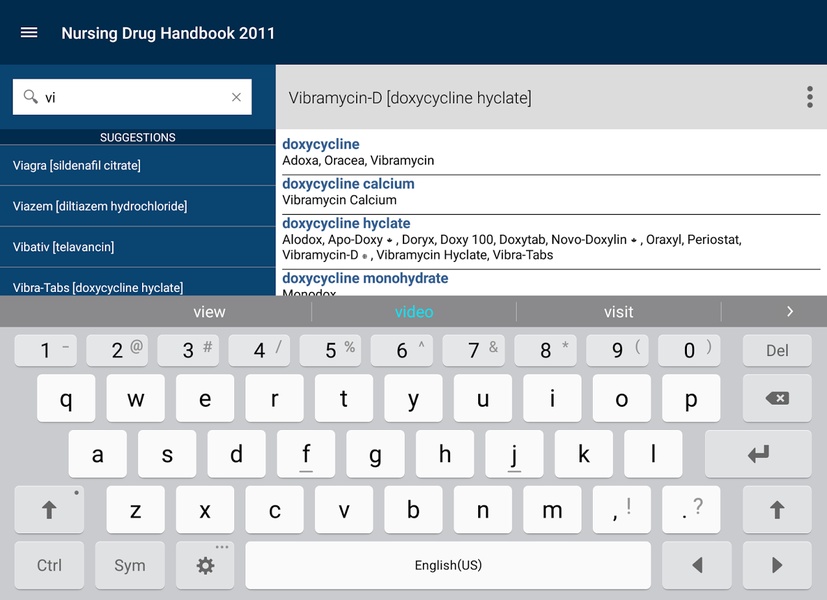Tap the left shift arrow key
Screen dimensions: 827x600
coord(49,510)
